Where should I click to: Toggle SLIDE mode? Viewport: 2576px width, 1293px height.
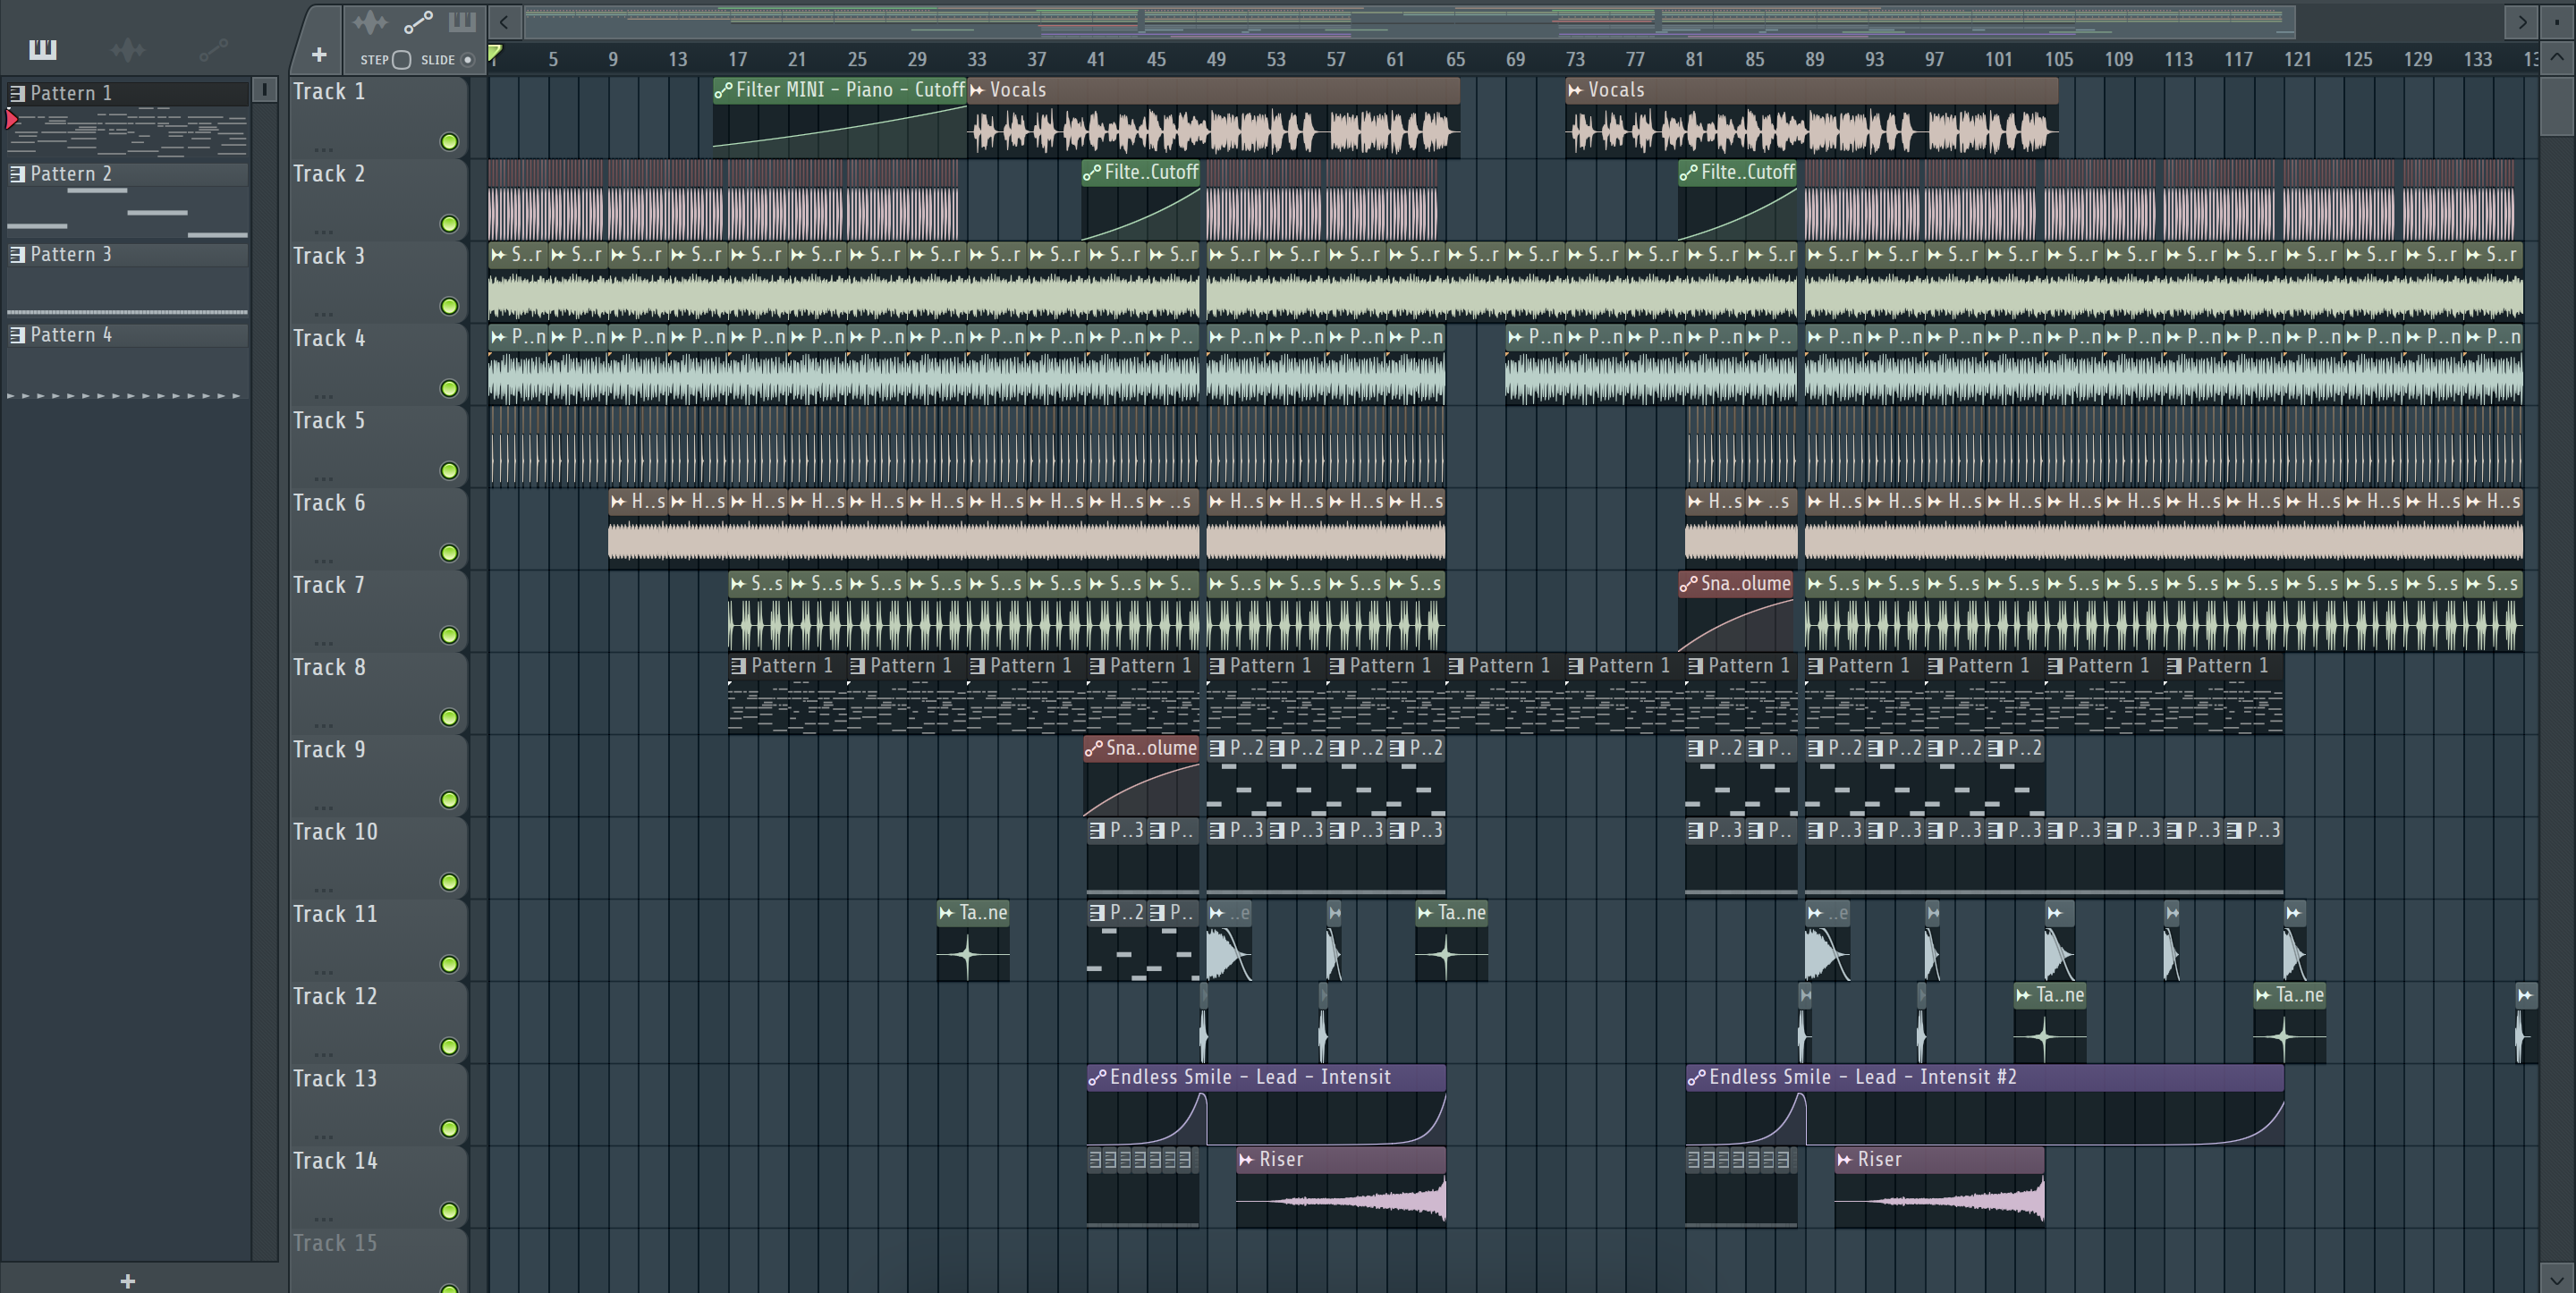(467, 60)
